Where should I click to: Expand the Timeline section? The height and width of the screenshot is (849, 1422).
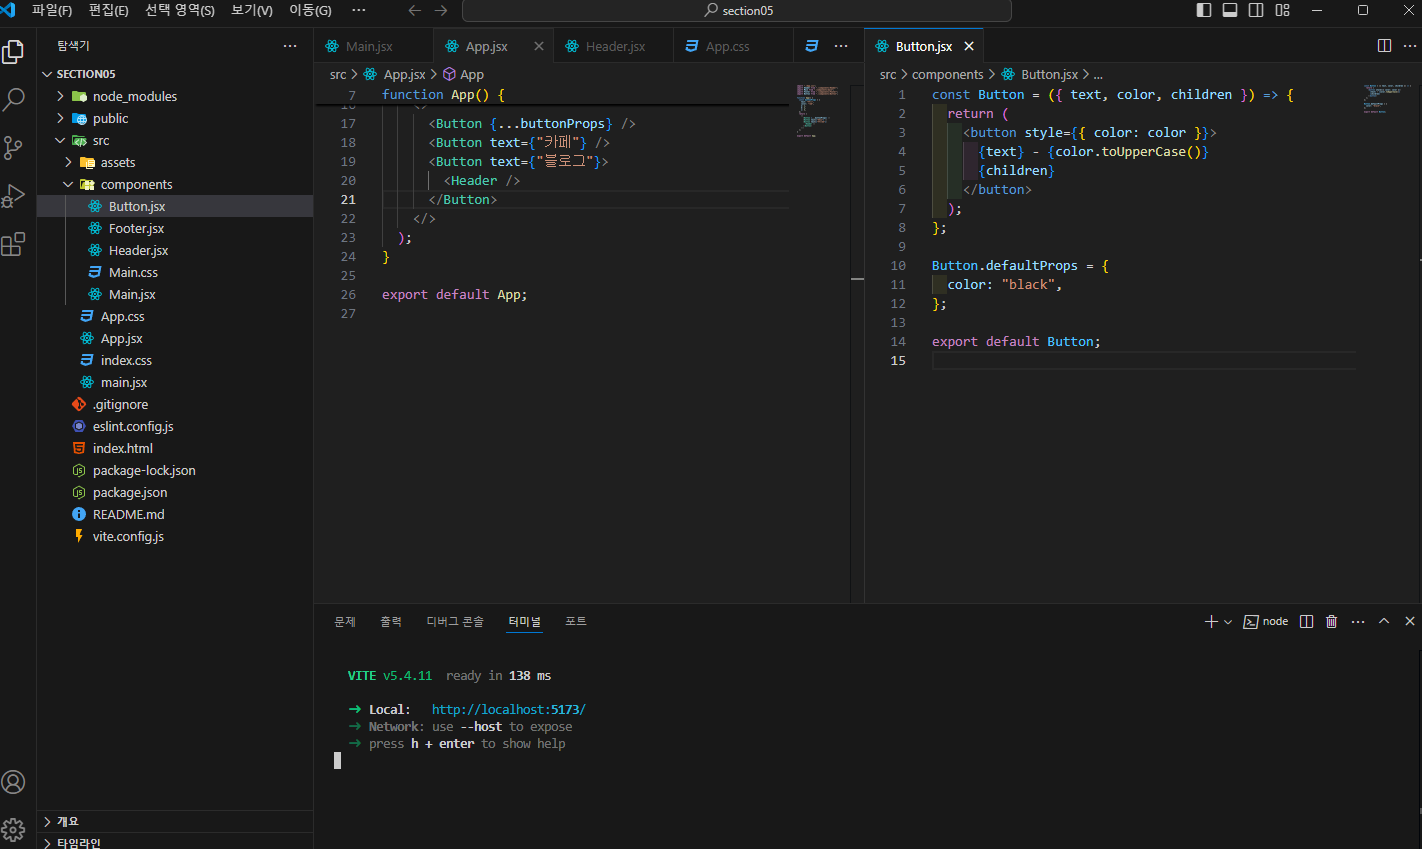(x=175, y=842)
